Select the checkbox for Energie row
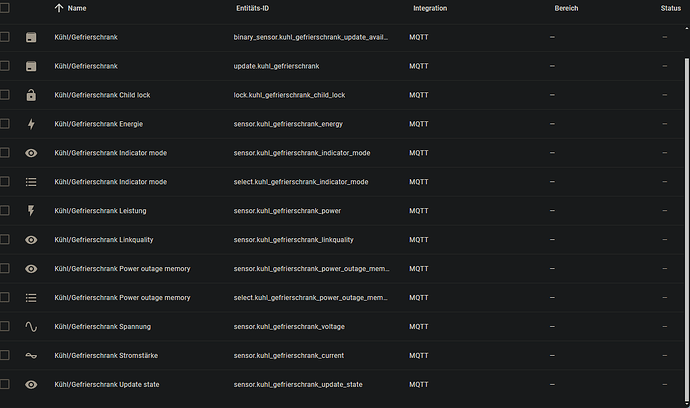This screenshot has width=690, height=408. pyautogui.click(x=4, y=124)
